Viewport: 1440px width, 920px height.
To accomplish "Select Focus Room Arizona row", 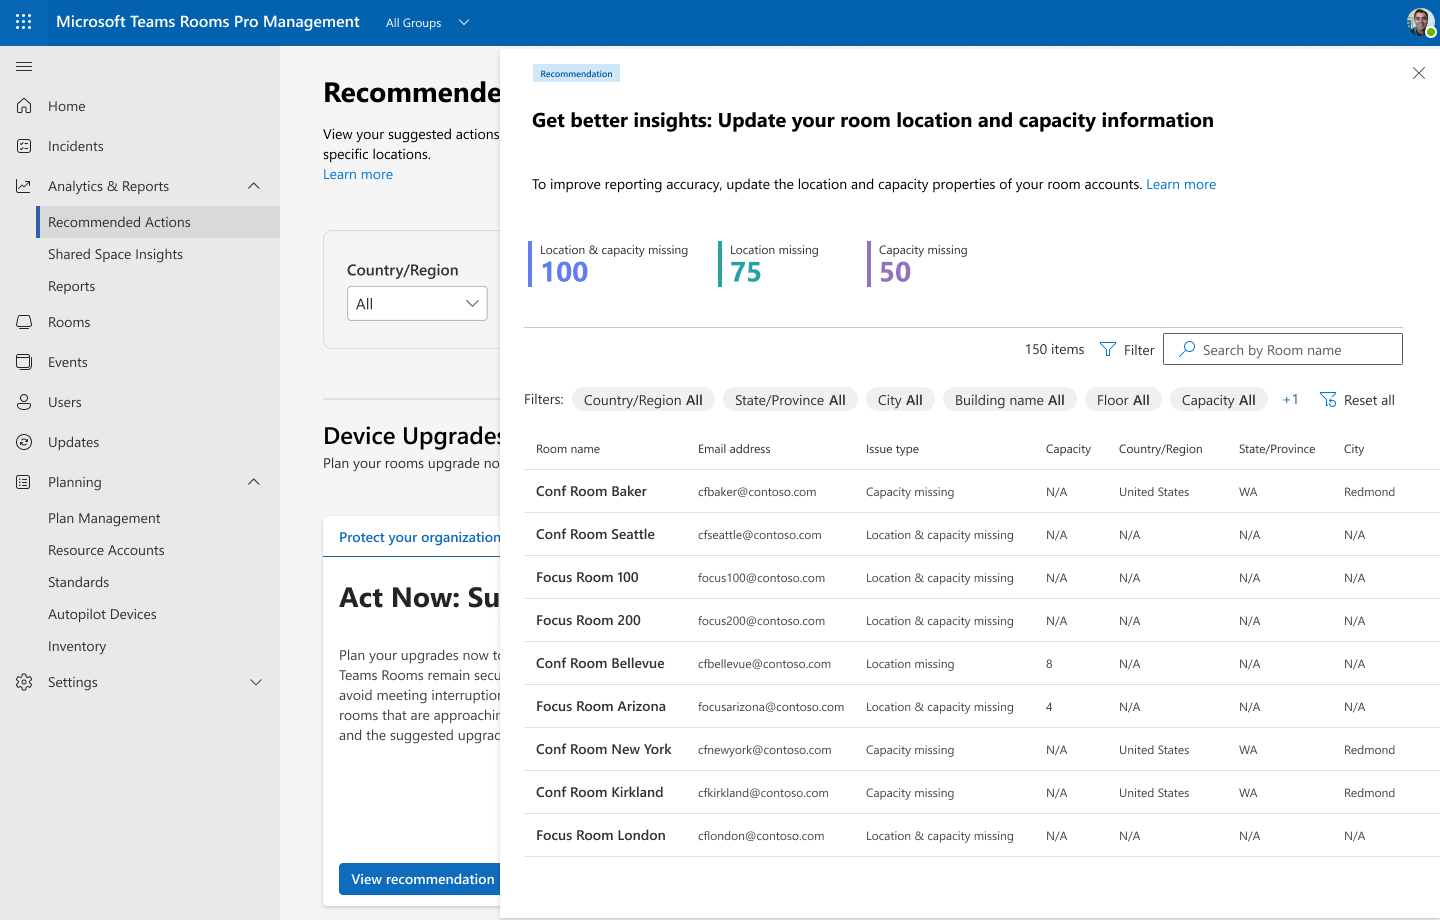I will tap(982, 706).
